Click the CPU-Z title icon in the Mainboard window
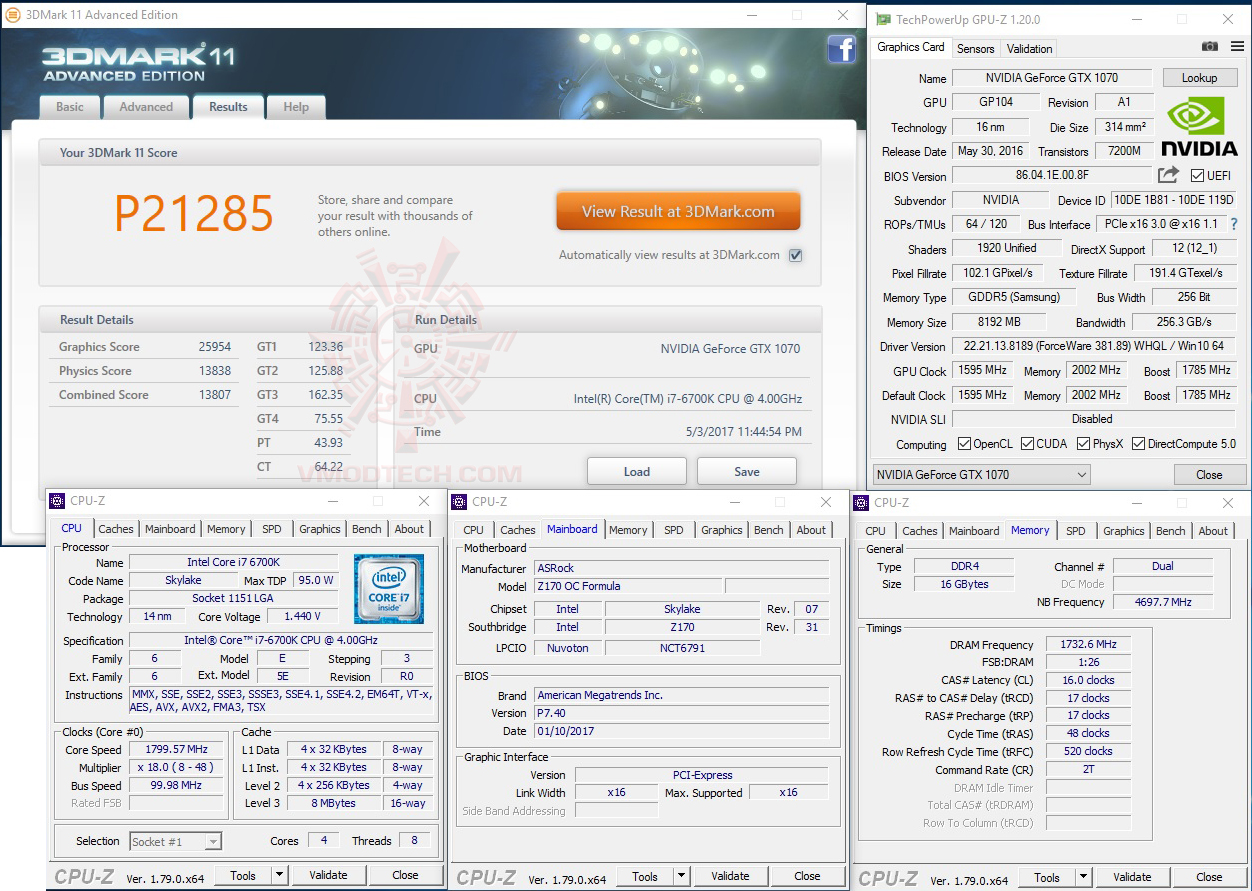Image resolution: width=1252 pixels, height=891 pixels. (459, 501)
